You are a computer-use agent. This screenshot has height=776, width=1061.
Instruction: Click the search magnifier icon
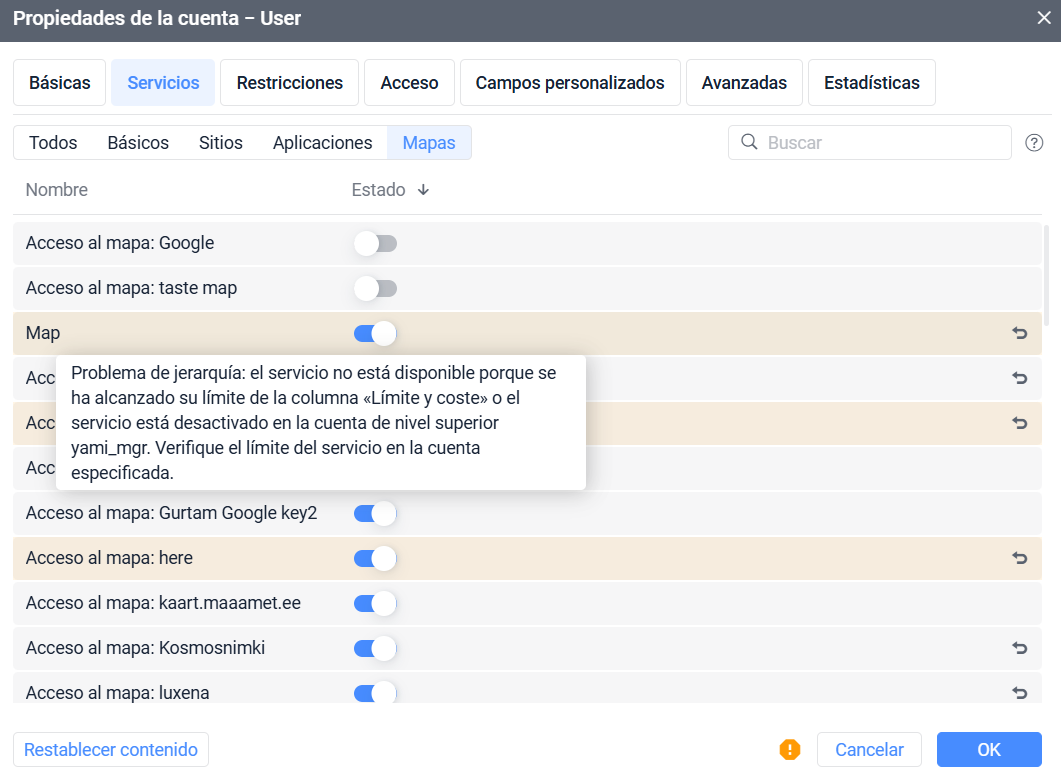749,142
